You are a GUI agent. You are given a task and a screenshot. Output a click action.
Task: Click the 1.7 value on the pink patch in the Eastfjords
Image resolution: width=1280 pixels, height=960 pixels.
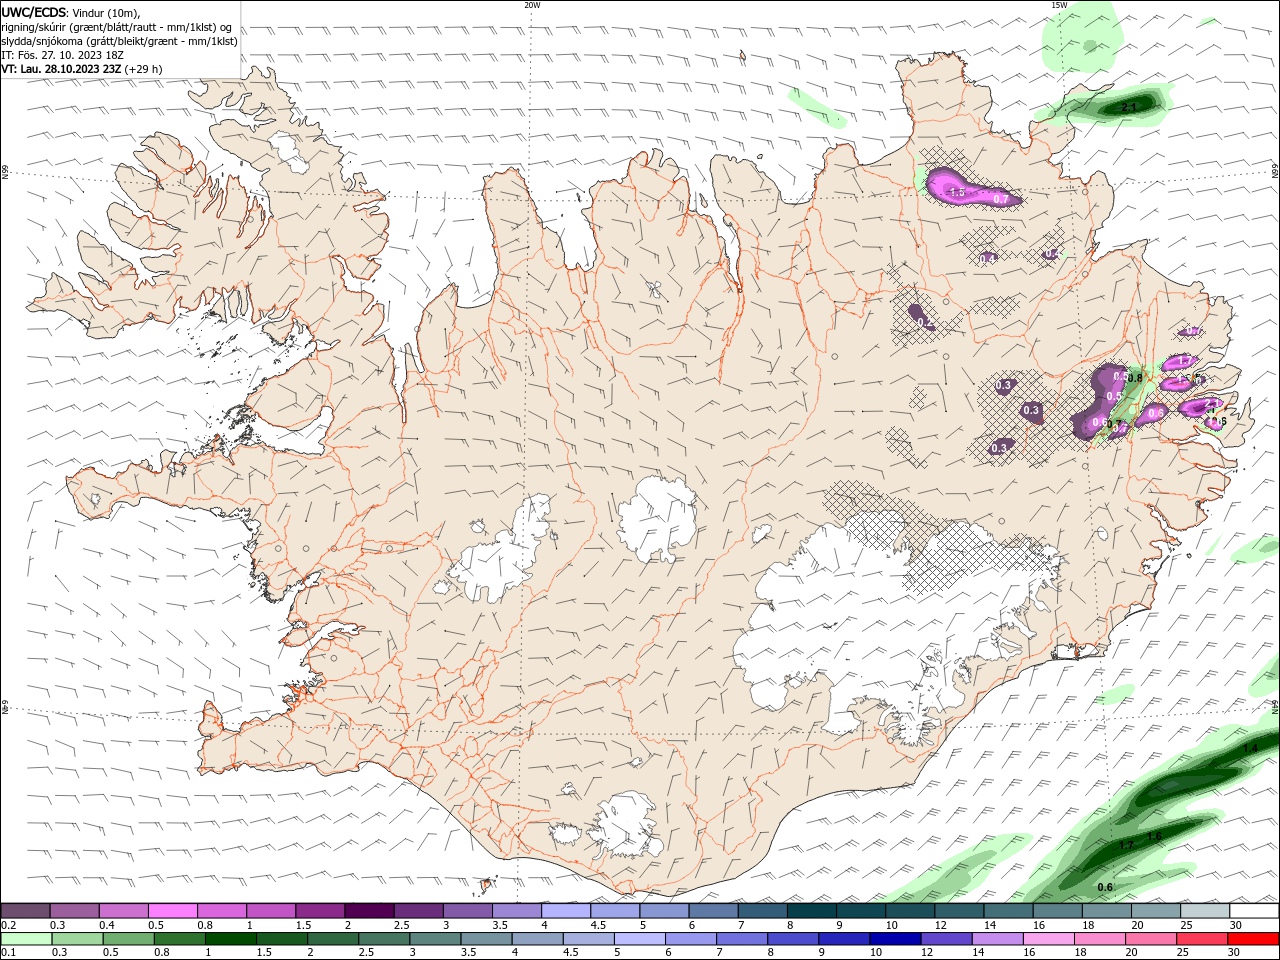[x=1185, y=361]
